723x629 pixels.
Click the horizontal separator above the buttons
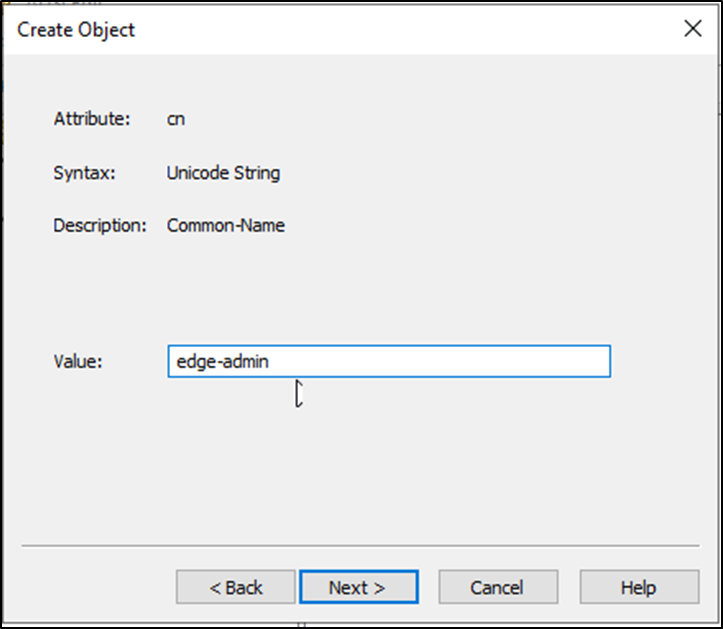(x=360, y=547)
